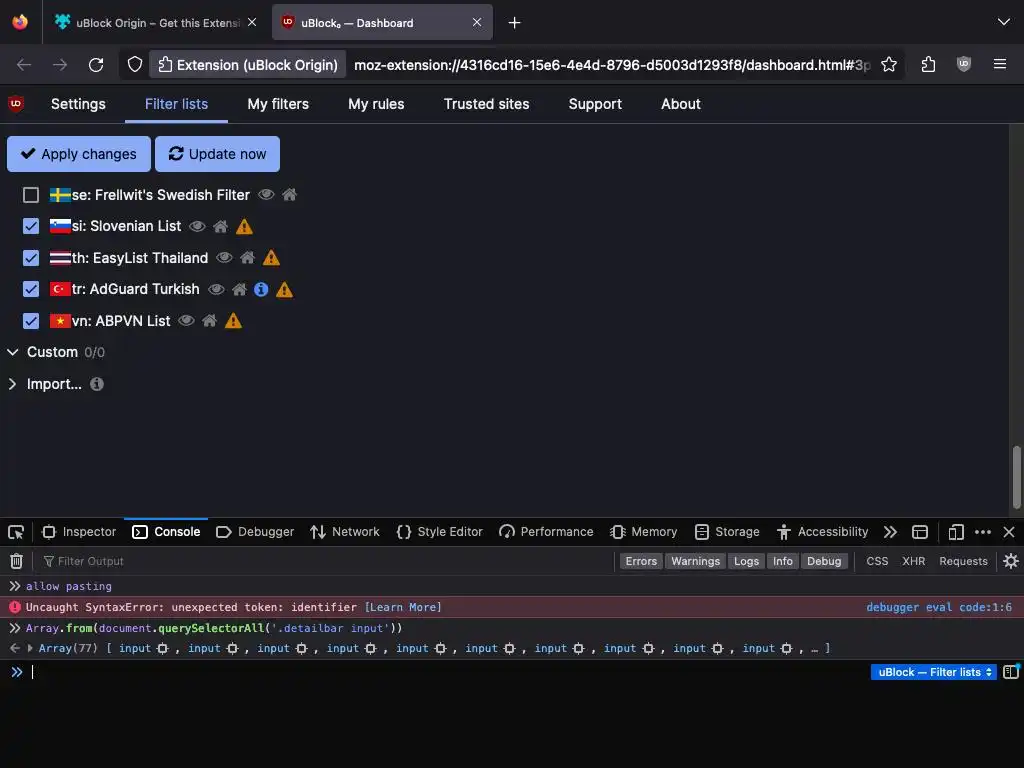Click the tracking protection shield icon
Viewport: 1024px width, 768px height.
click(135, 65)
